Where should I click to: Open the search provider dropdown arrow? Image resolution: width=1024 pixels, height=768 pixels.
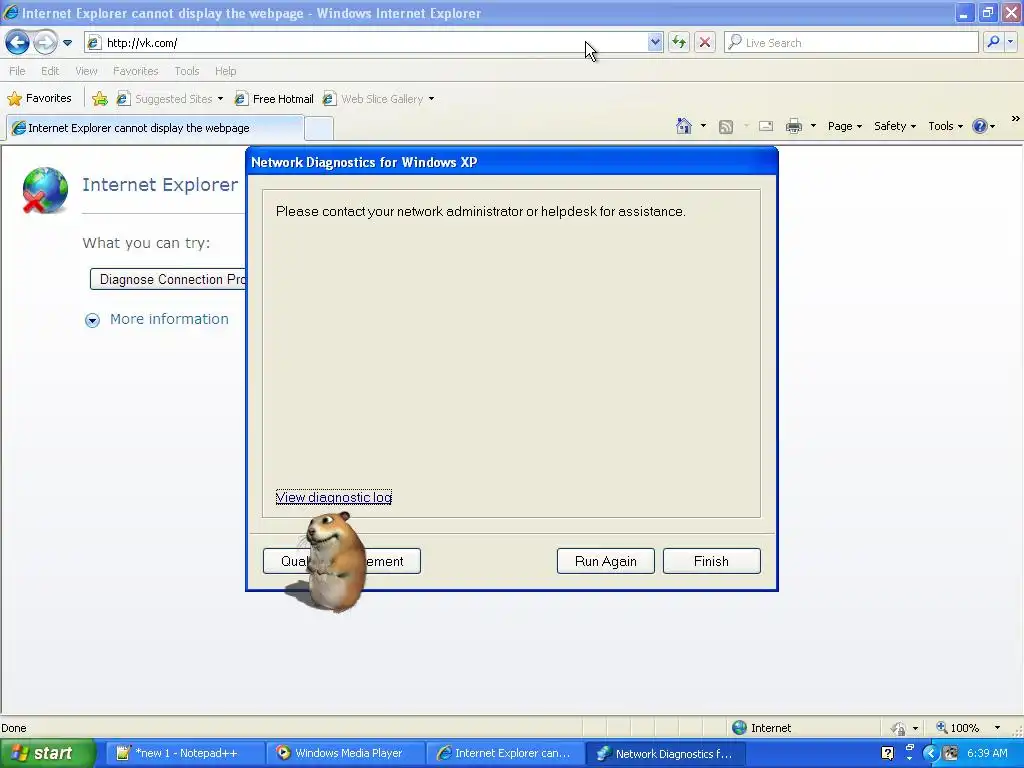click(x=1010, y=42)
